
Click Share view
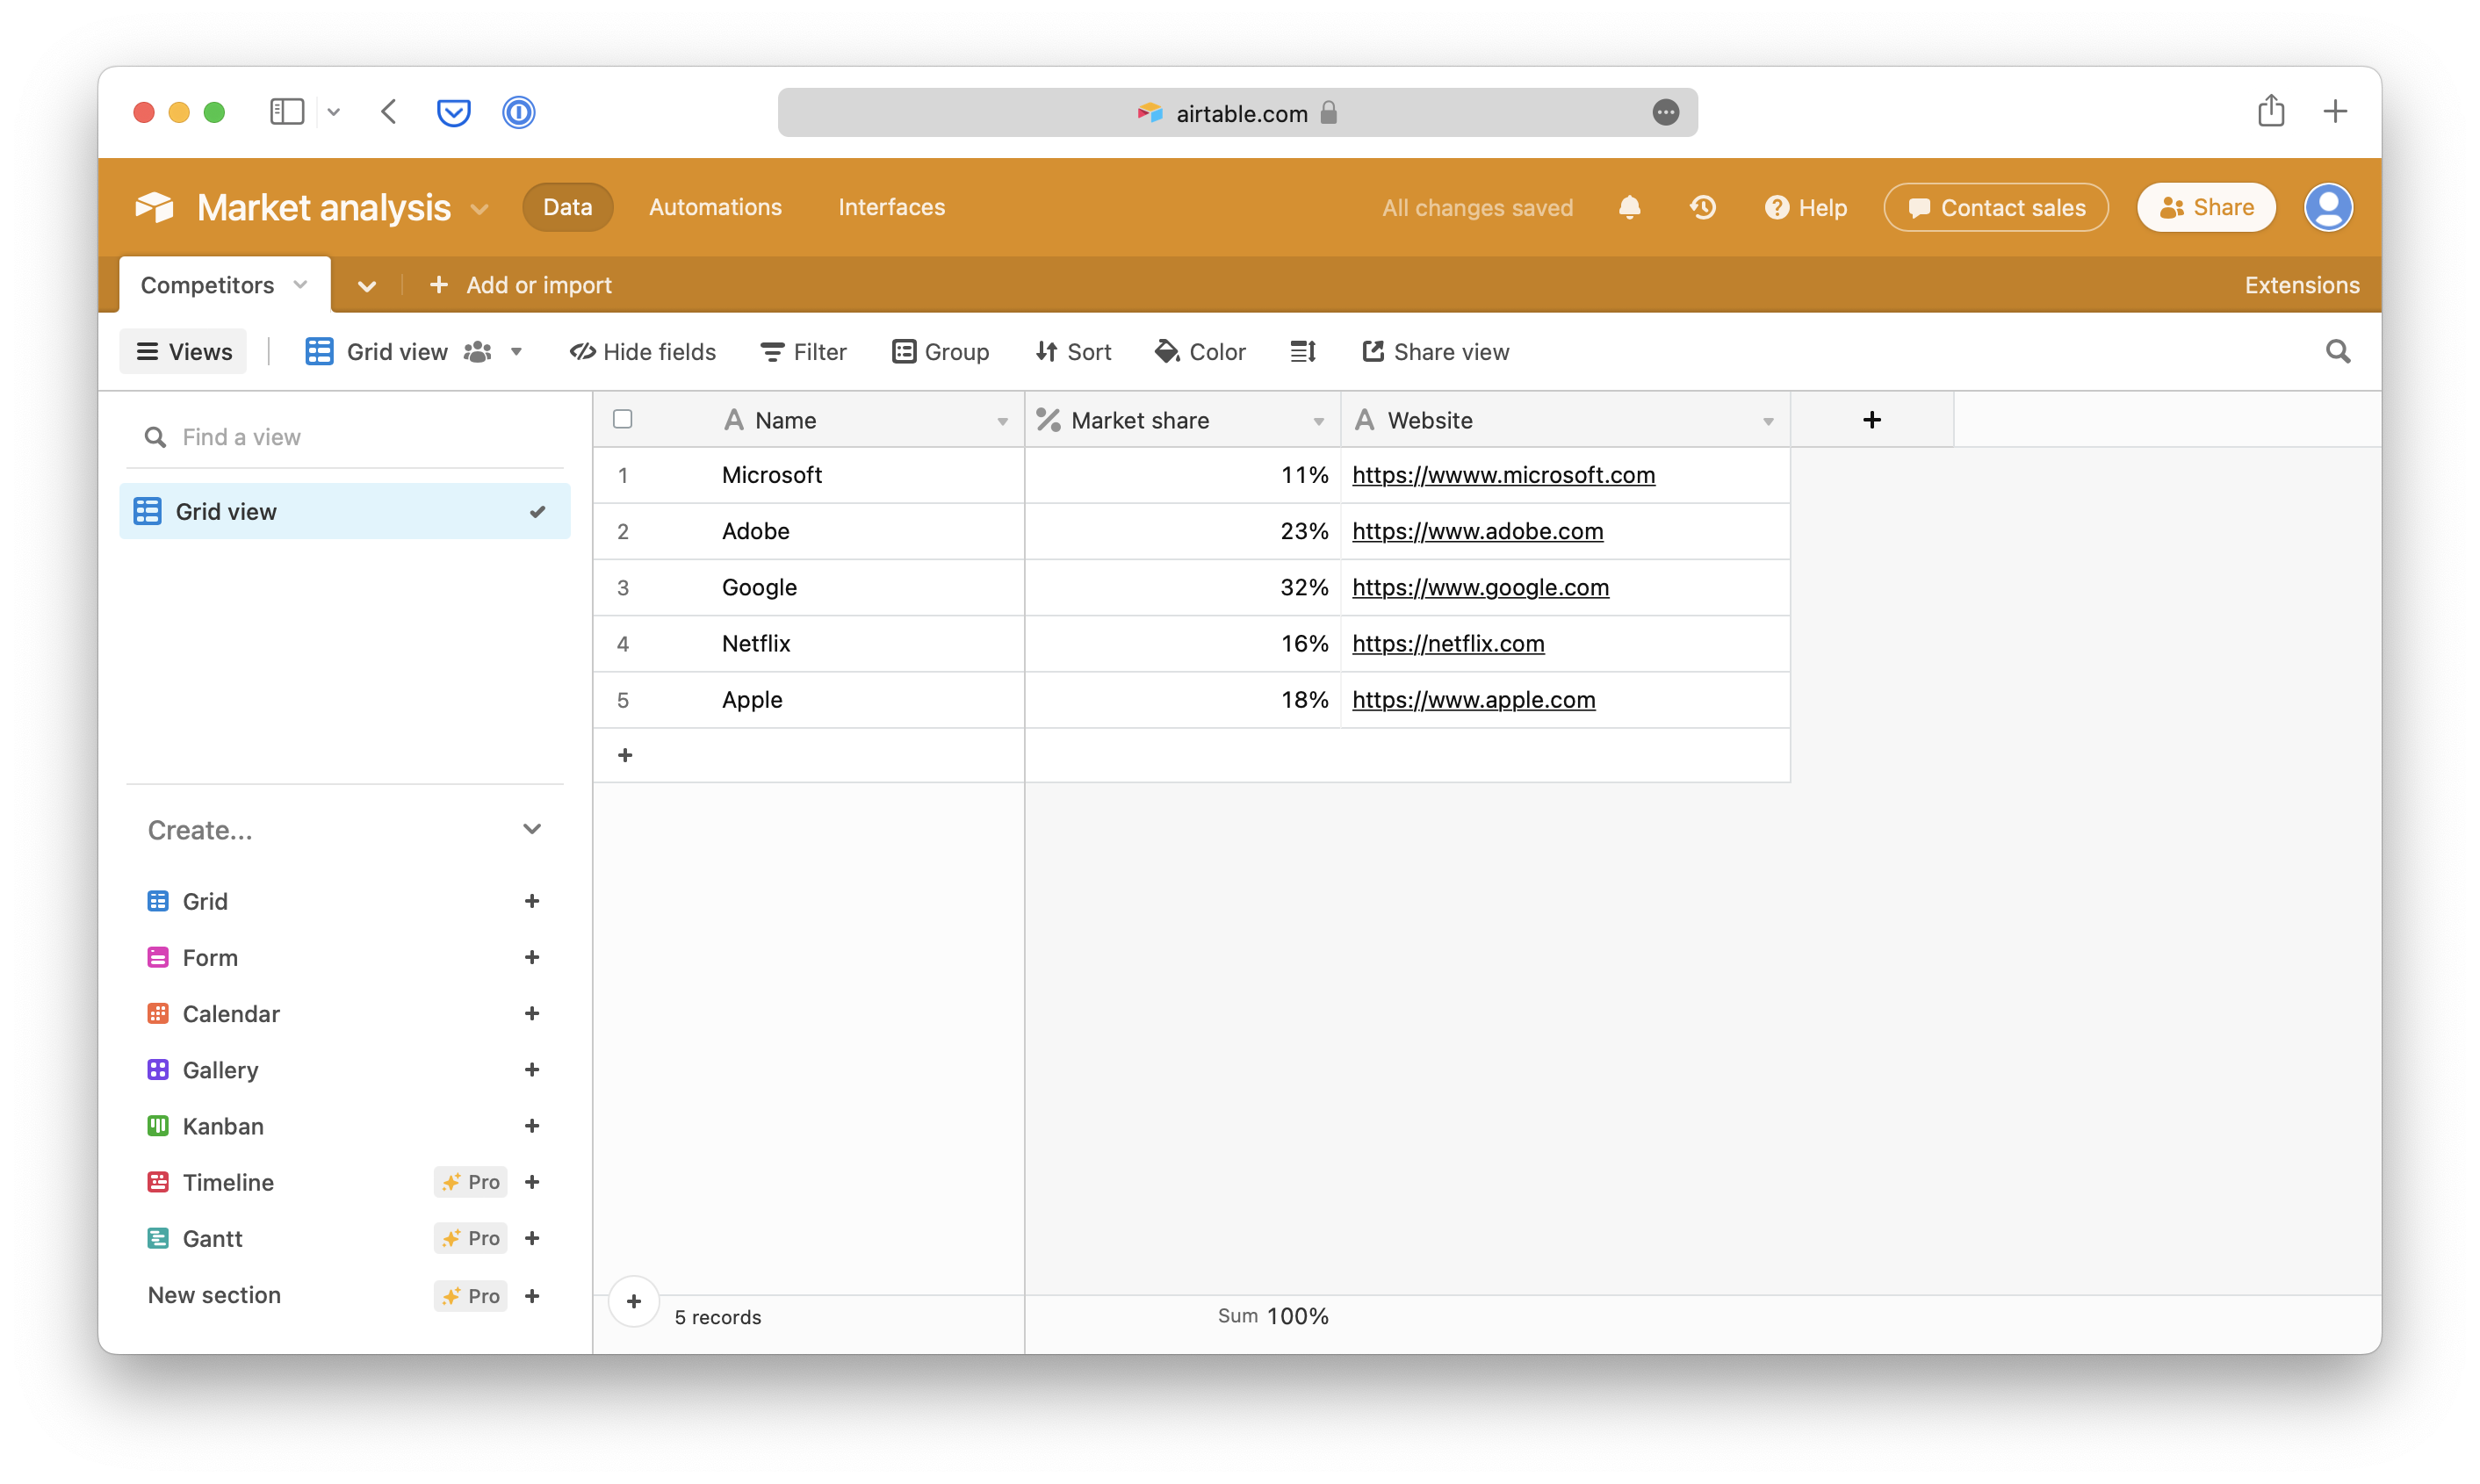coord(1435,351)
